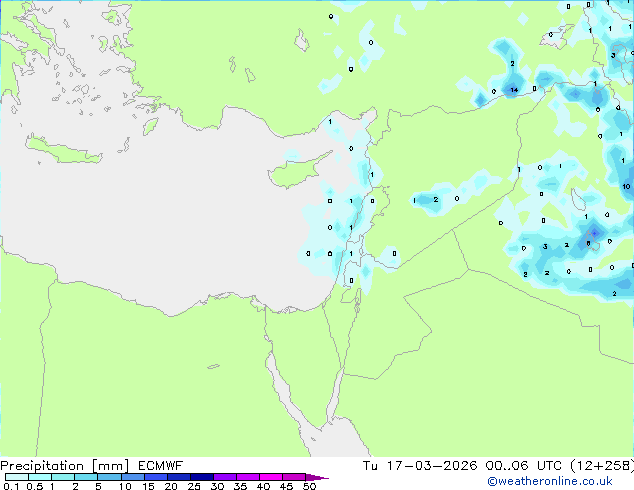The width and height of the screenshot is (634, 490).
Task: Select the 30–35 mm purple legend swatch
Action: (x=225, y=477)
